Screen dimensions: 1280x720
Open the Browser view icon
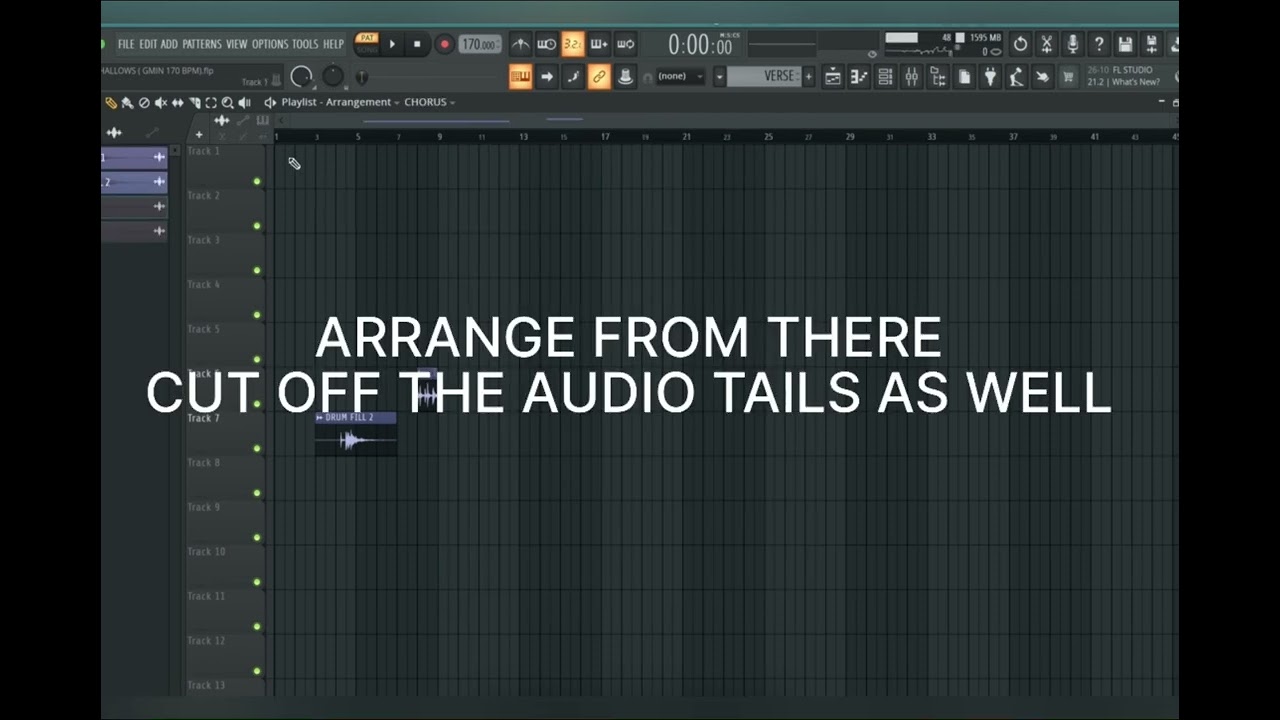click(x=939, y=76)
